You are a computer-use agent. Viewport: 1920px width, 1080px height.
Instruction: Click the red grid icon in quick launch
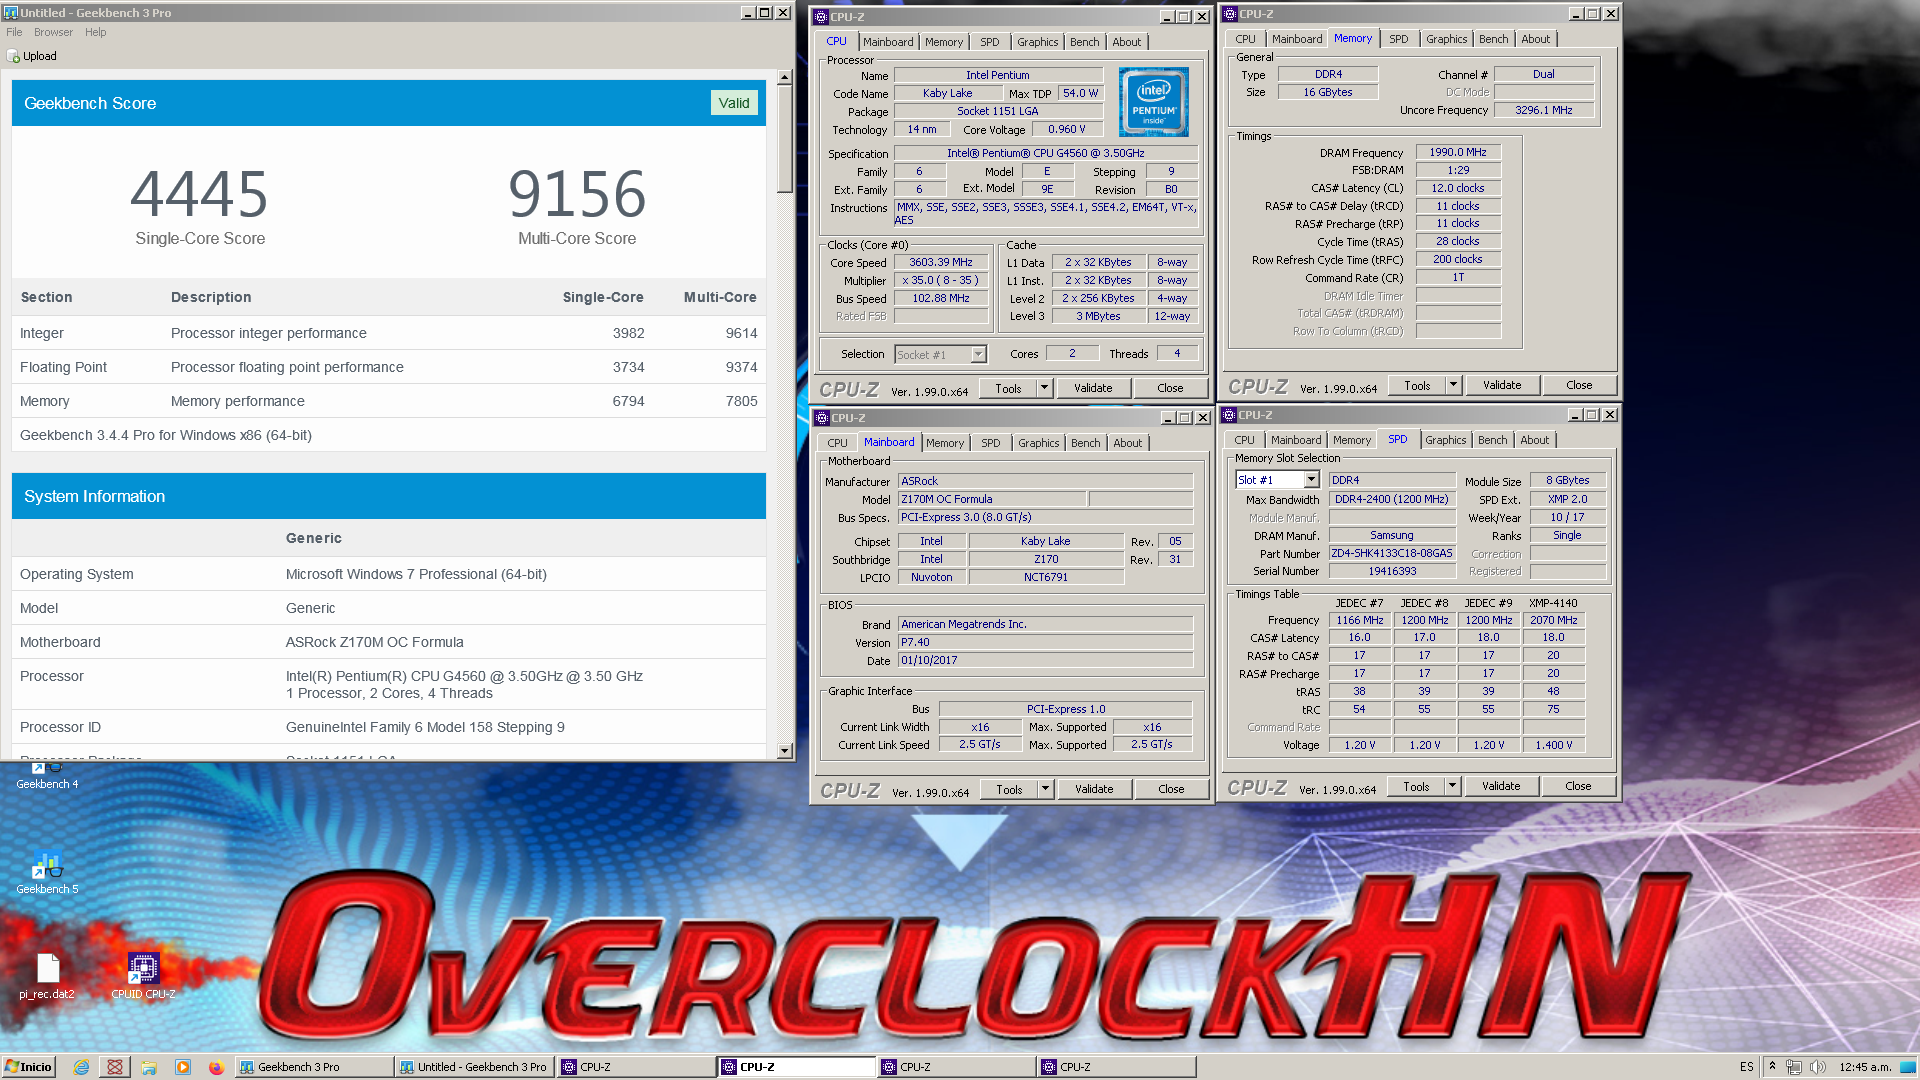point(115,1067)
